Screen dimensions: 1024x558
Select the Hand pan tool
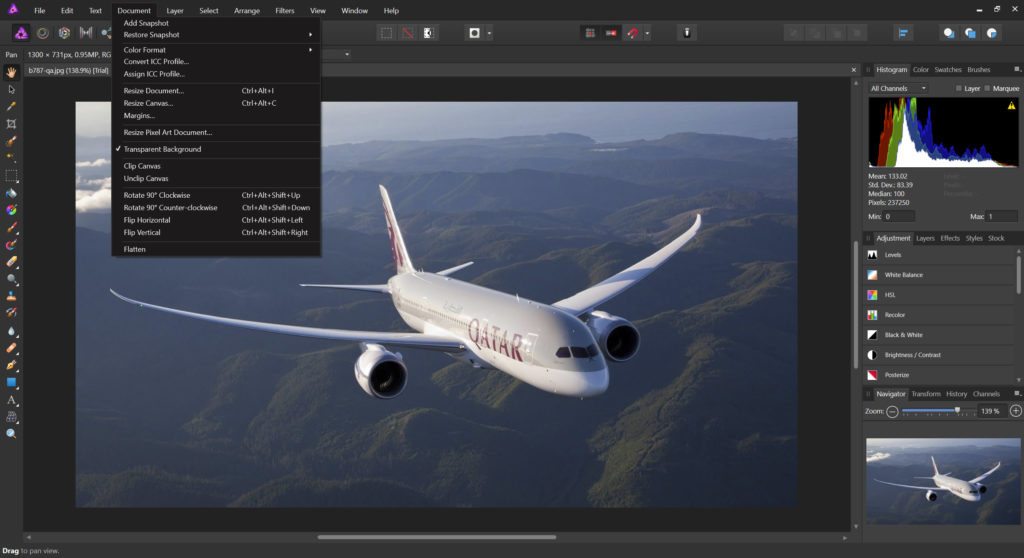[11, 72]
